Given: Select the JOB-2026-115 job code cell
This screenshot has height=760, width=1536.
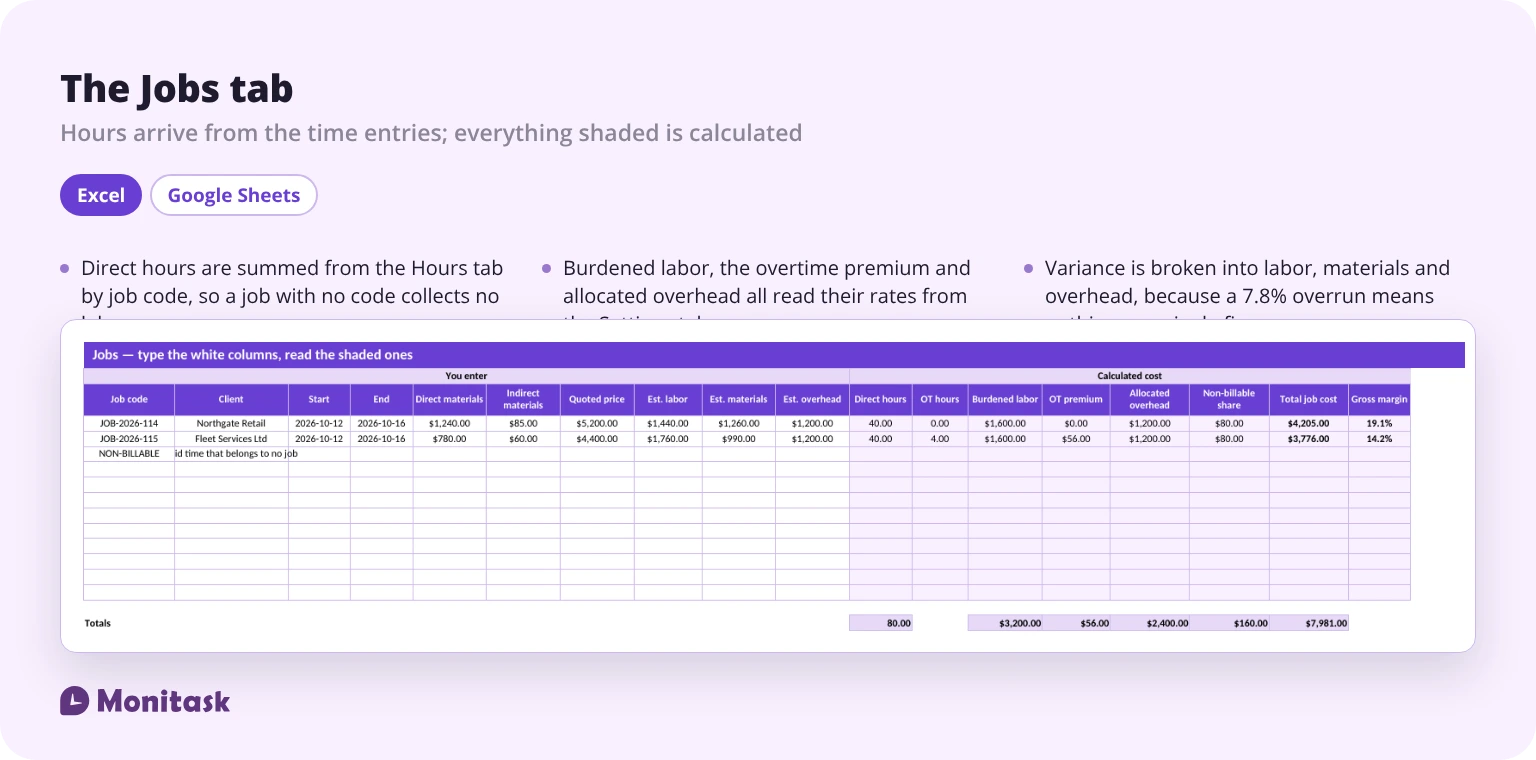Looking at the screenshot, I should [x=129, y=439].
